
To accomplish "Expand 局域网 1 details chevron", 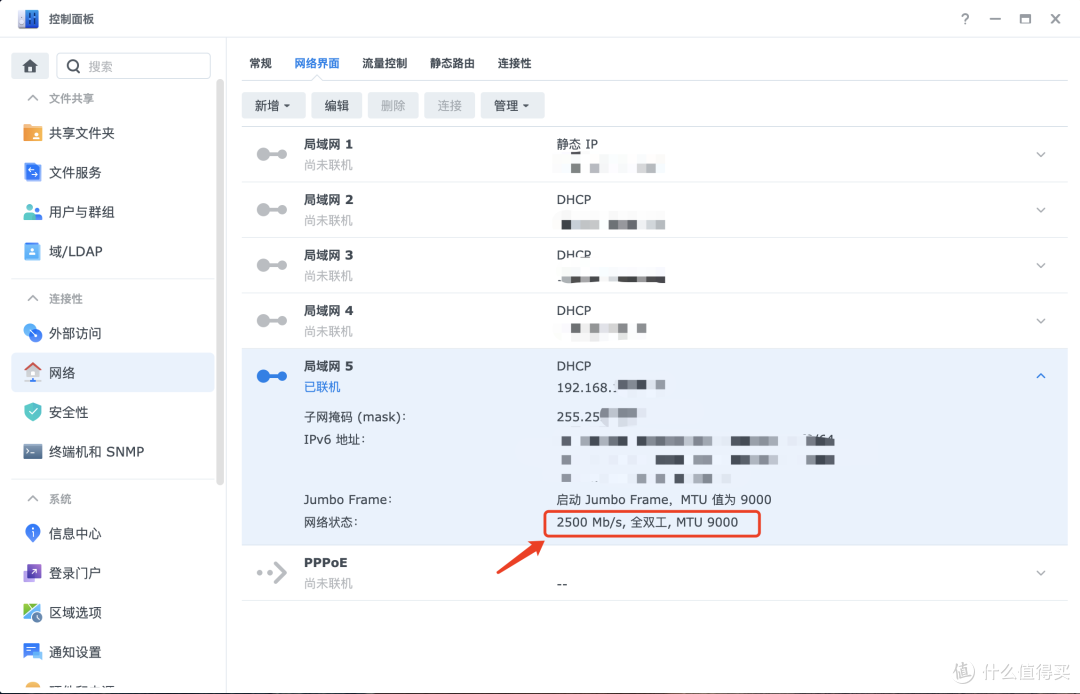I will [x=1041, y=155].
